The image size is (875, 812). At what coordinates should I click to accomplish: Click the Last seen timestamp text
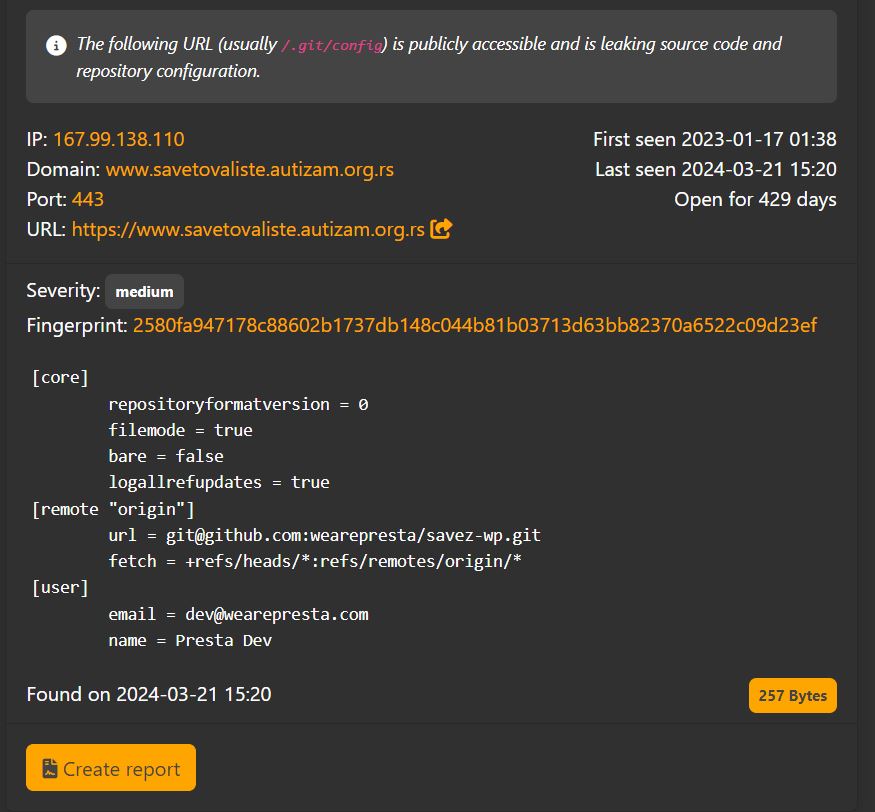tap(715, 169)
